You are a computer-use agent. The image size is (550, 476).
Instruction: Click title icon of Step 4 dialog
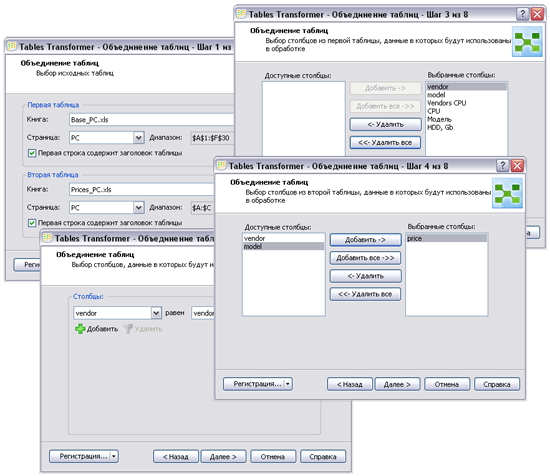(221, 165)
